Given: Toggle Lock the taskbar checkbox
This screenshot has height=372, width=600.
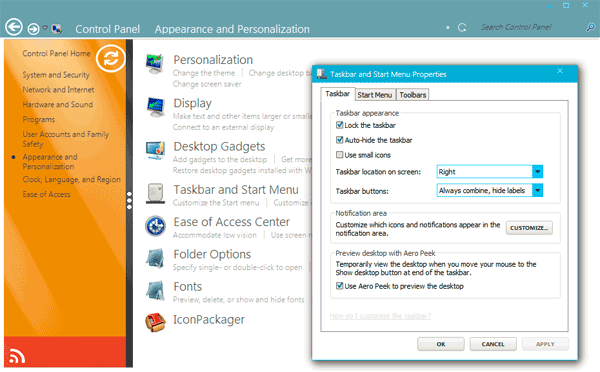Looking at the screenshot, I should (x=339, y=125).
